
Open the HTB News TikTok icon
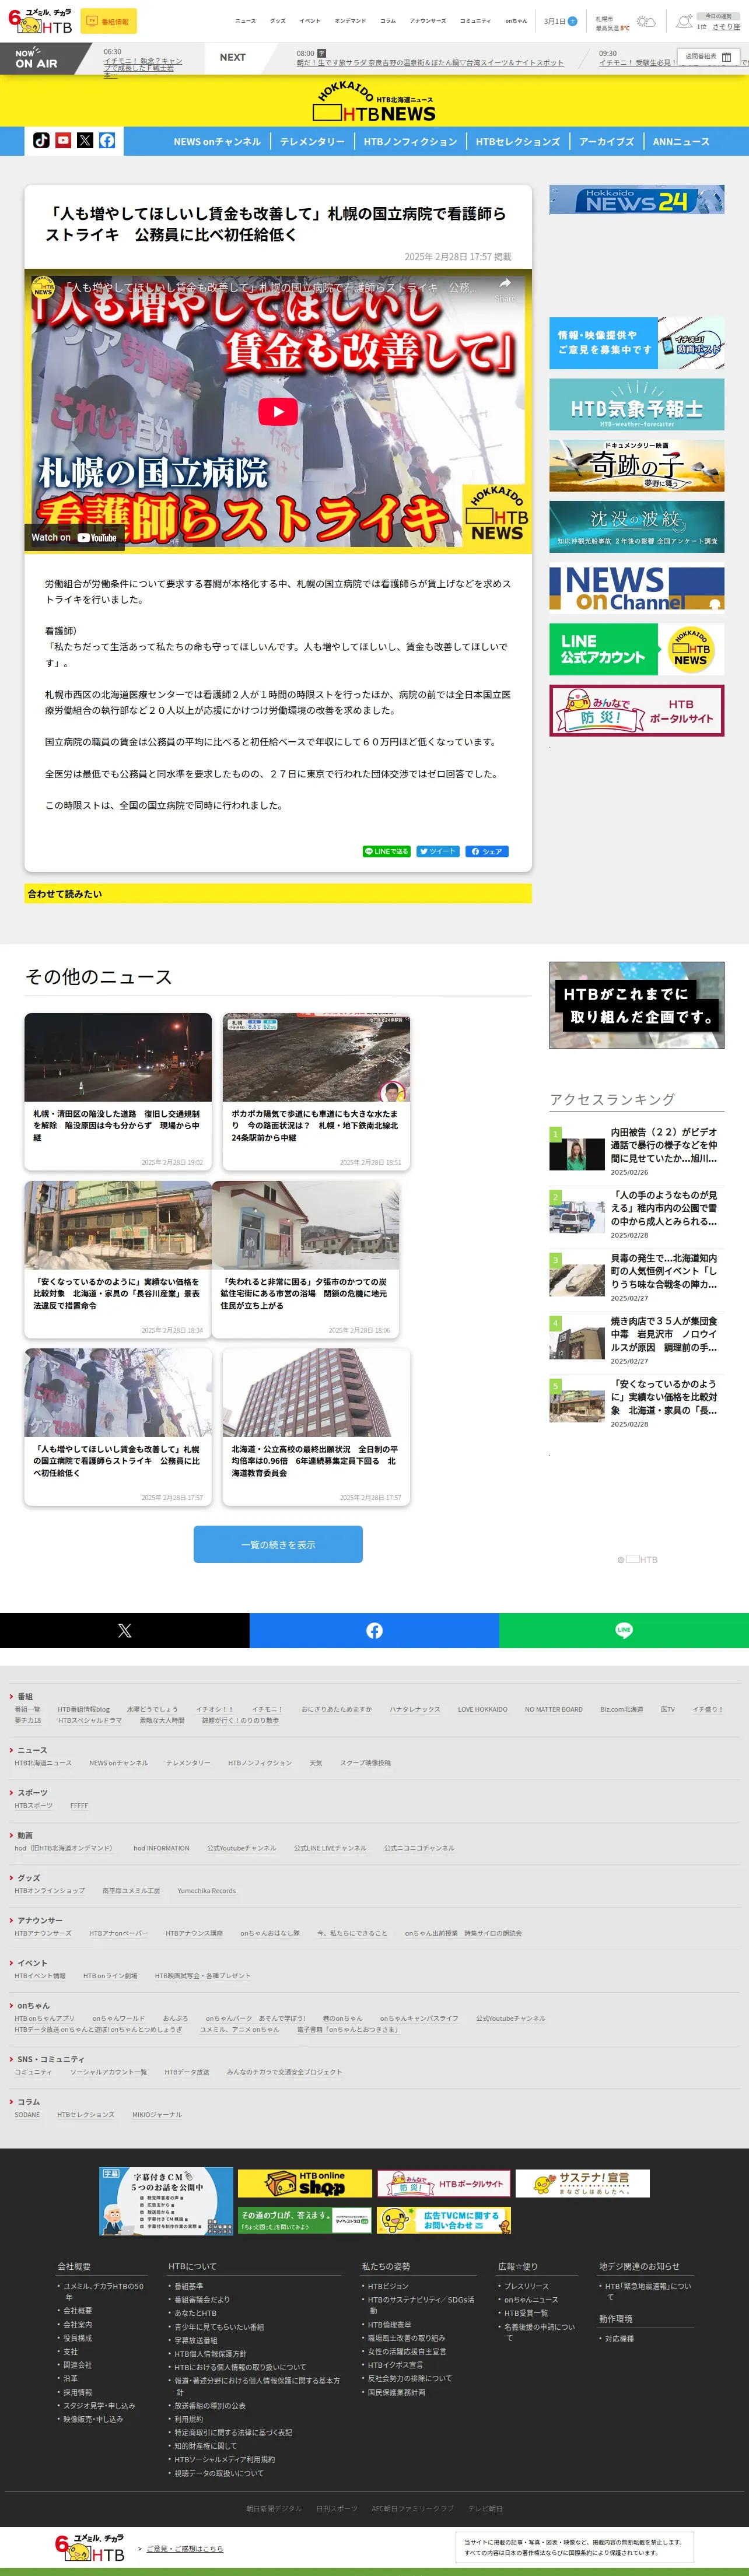[41, 141]
